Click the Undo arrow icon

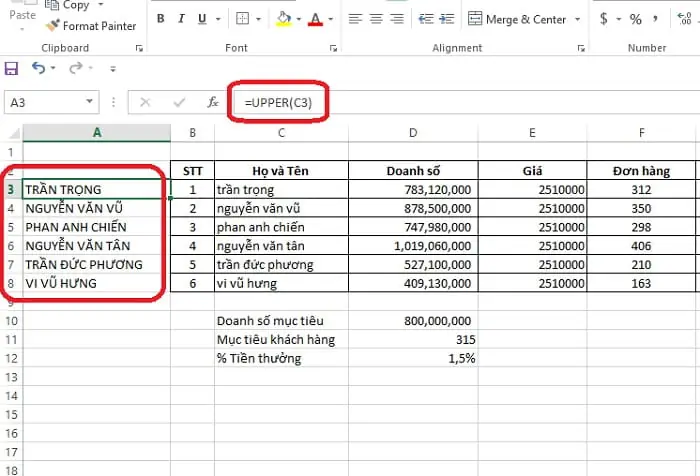point(38,68)
